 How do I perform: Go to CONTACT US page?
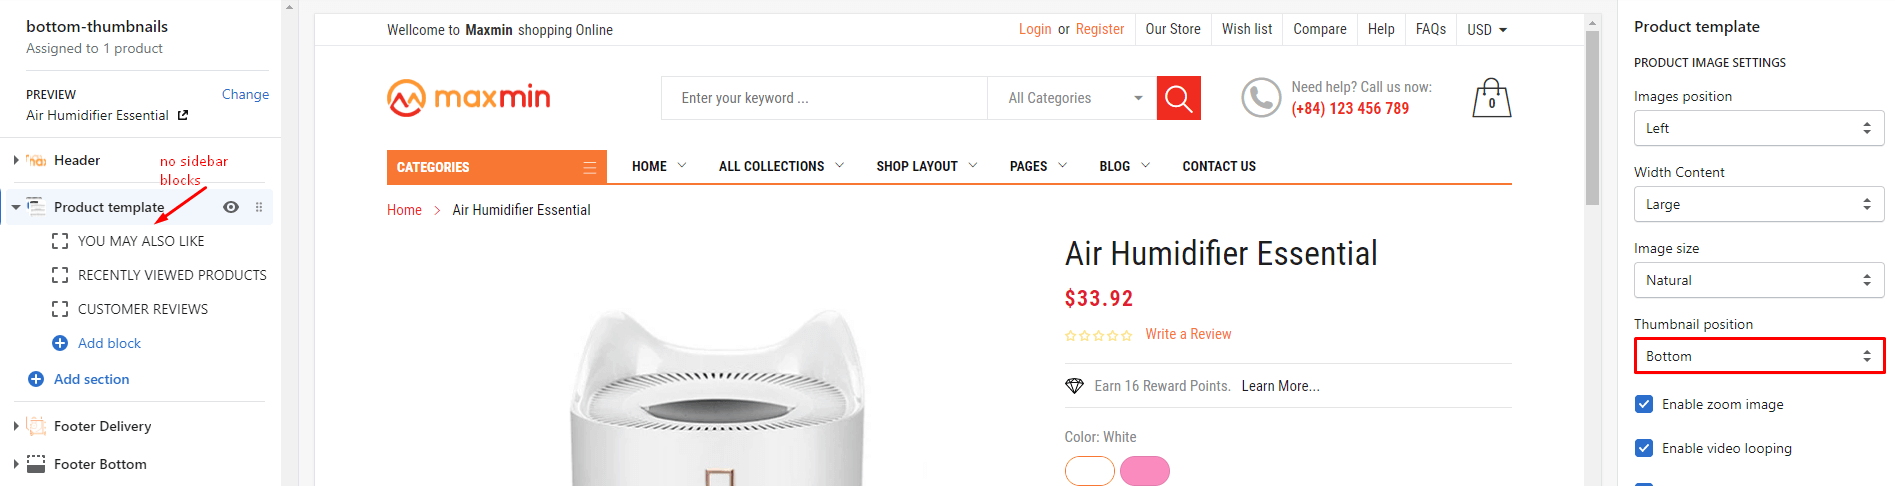click(x=1219, y=166)
